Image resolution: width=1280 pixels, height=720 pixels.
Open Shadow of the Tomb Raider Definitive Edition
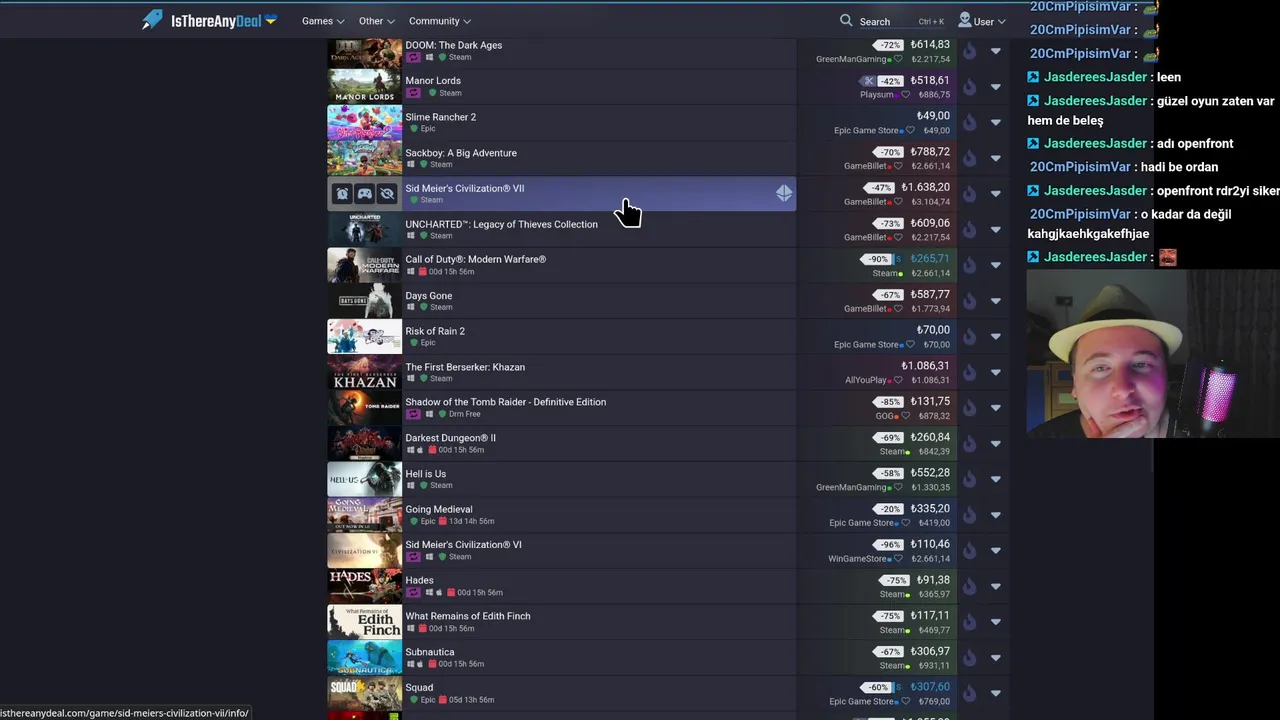[505, 402]
